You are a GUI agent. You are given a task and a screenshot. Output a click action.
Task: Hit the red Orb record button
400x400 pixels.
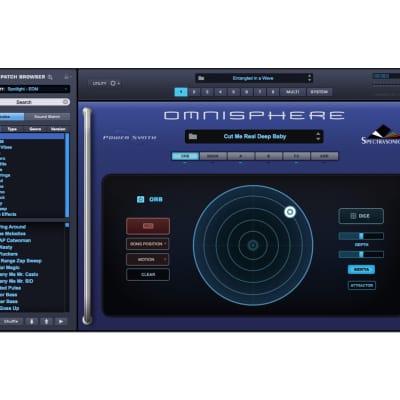click(x=148, y=226)
